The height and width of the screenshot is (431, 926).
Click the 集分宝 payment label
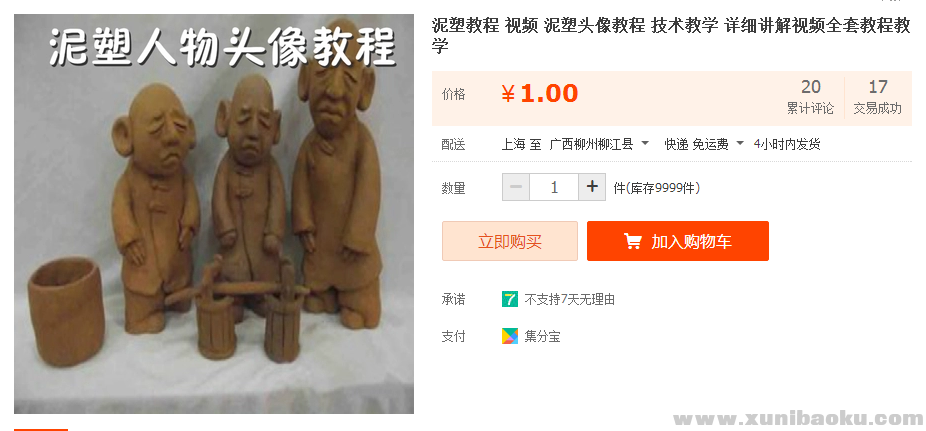[x=542, y=337]
